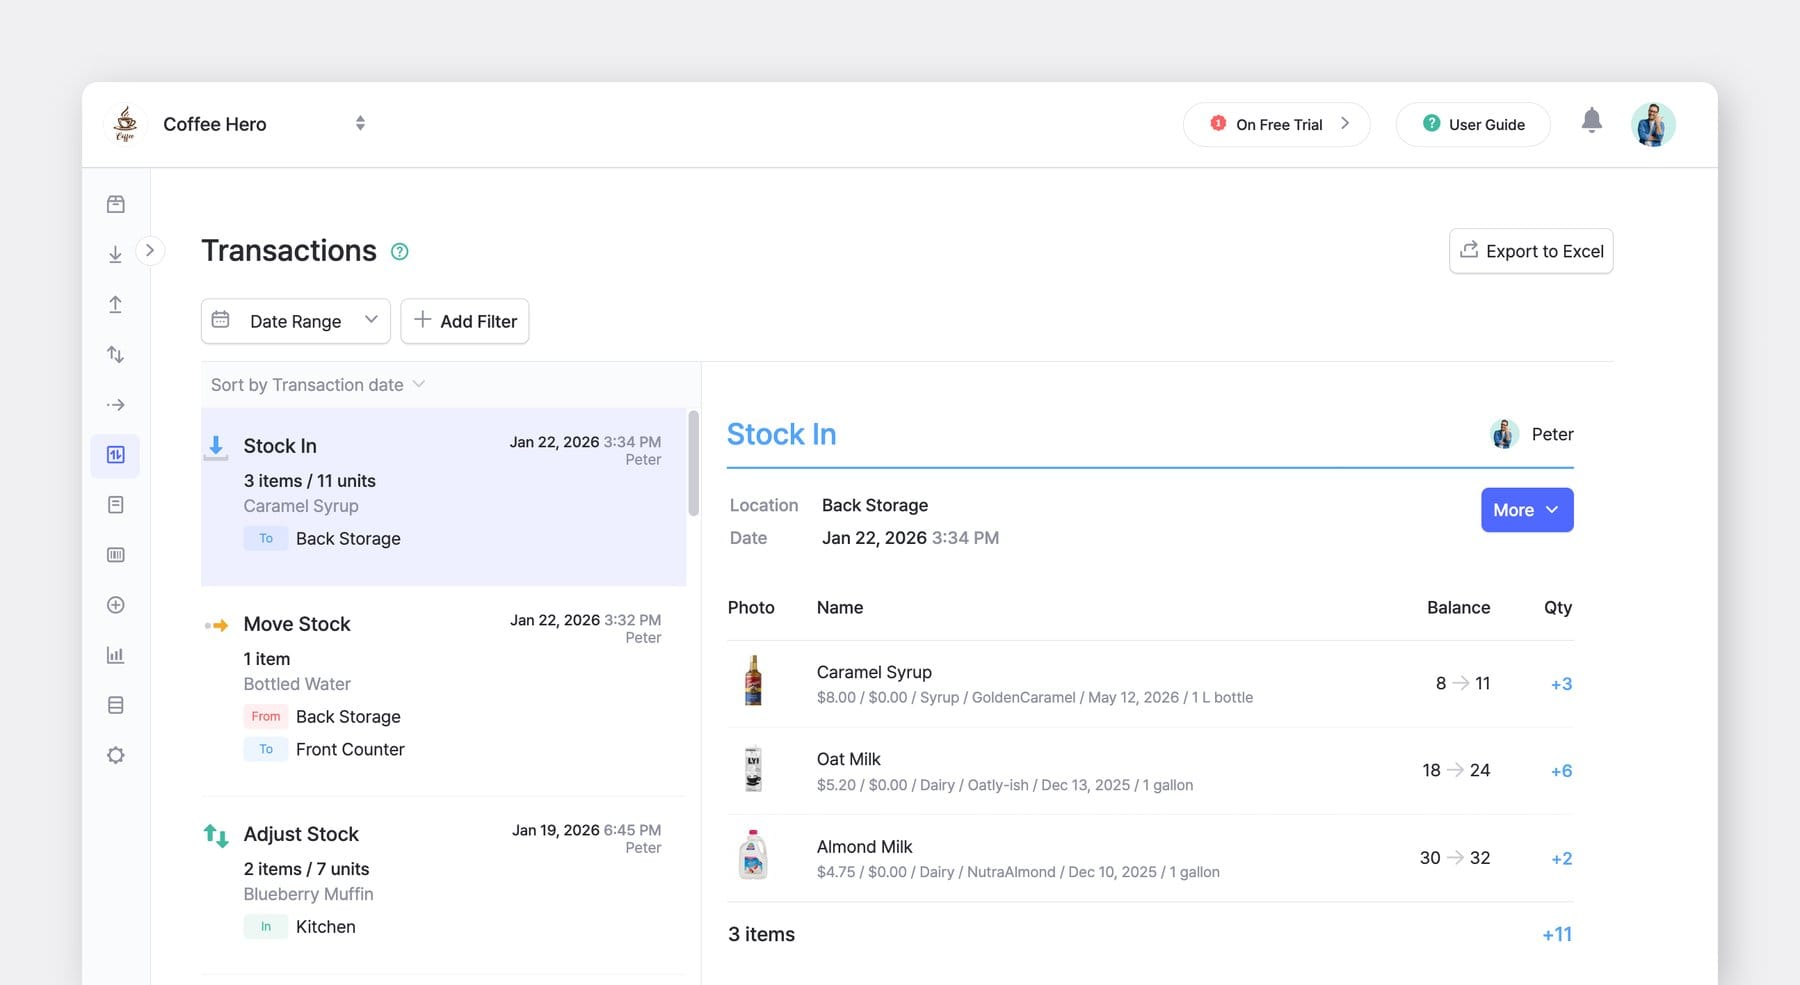Open the Barcode tool in the sidebar
The height and width of the screenshot is (985, 1800).
tap(116, 554)
